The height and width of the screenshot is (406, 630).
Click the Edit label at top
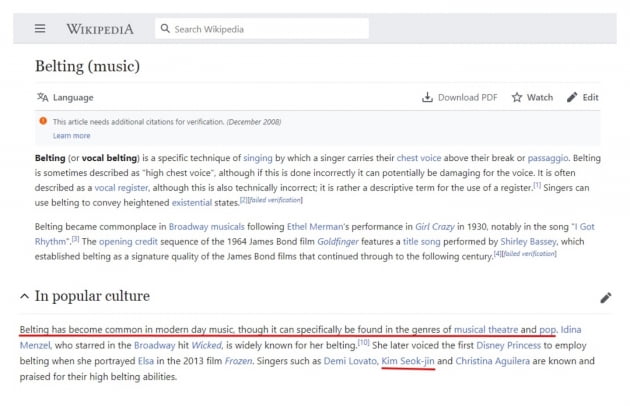[x=590, y=97]
